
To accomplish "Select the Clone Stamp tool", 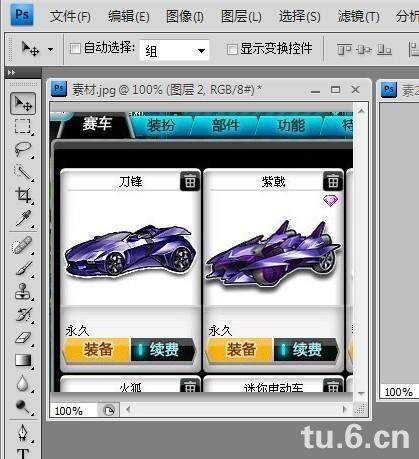I will click(23, 292).
